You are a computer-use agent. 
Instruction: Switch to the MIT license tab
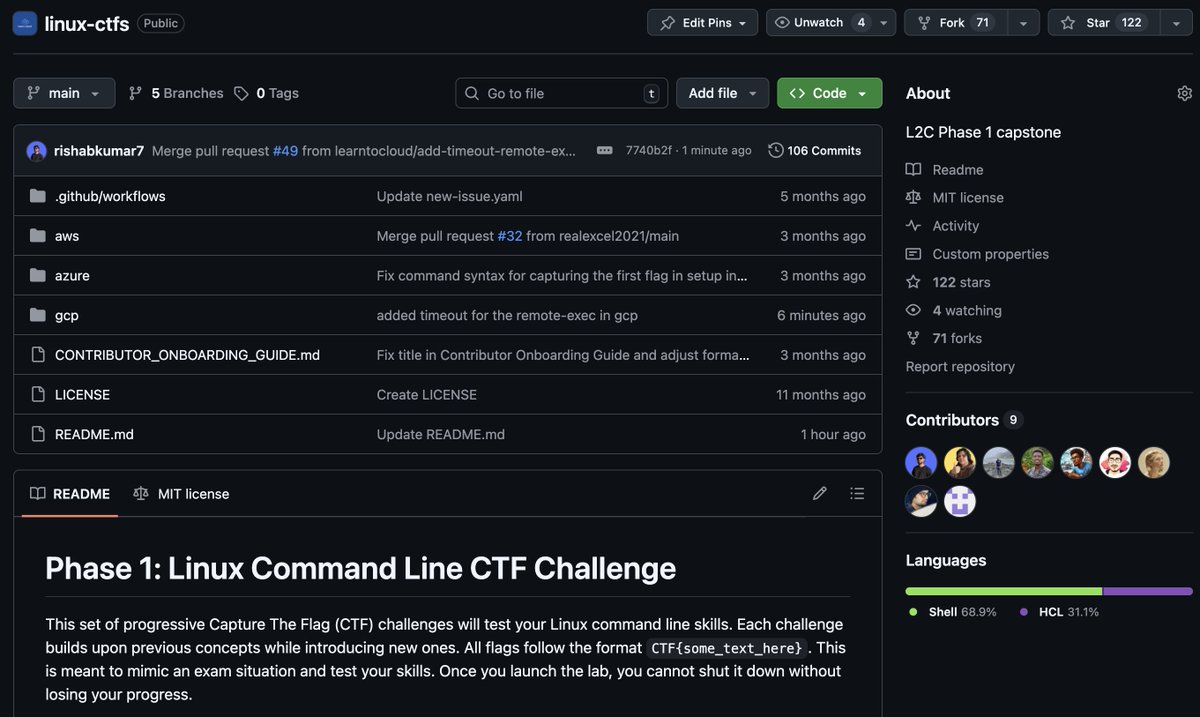click(x=181, y=493)
